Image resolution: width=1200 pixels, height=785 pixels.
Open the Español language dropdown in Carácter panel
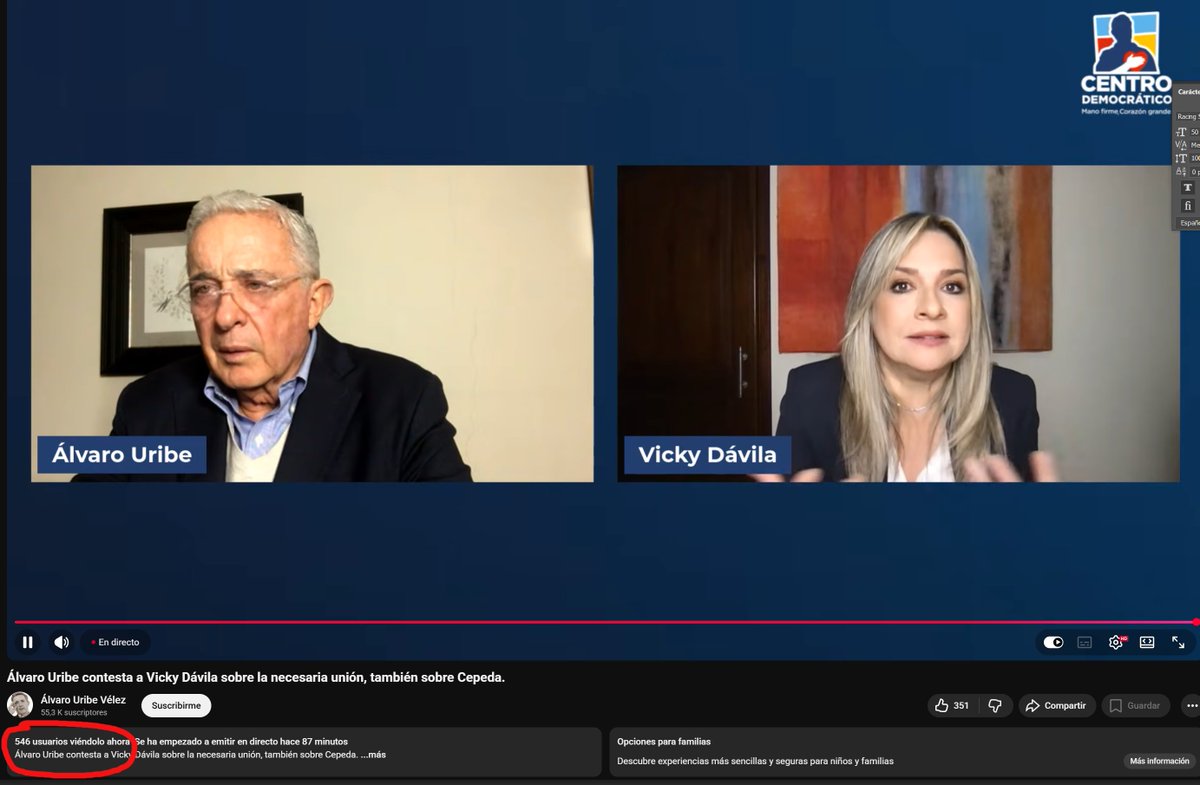click(x=1189, y=223)
